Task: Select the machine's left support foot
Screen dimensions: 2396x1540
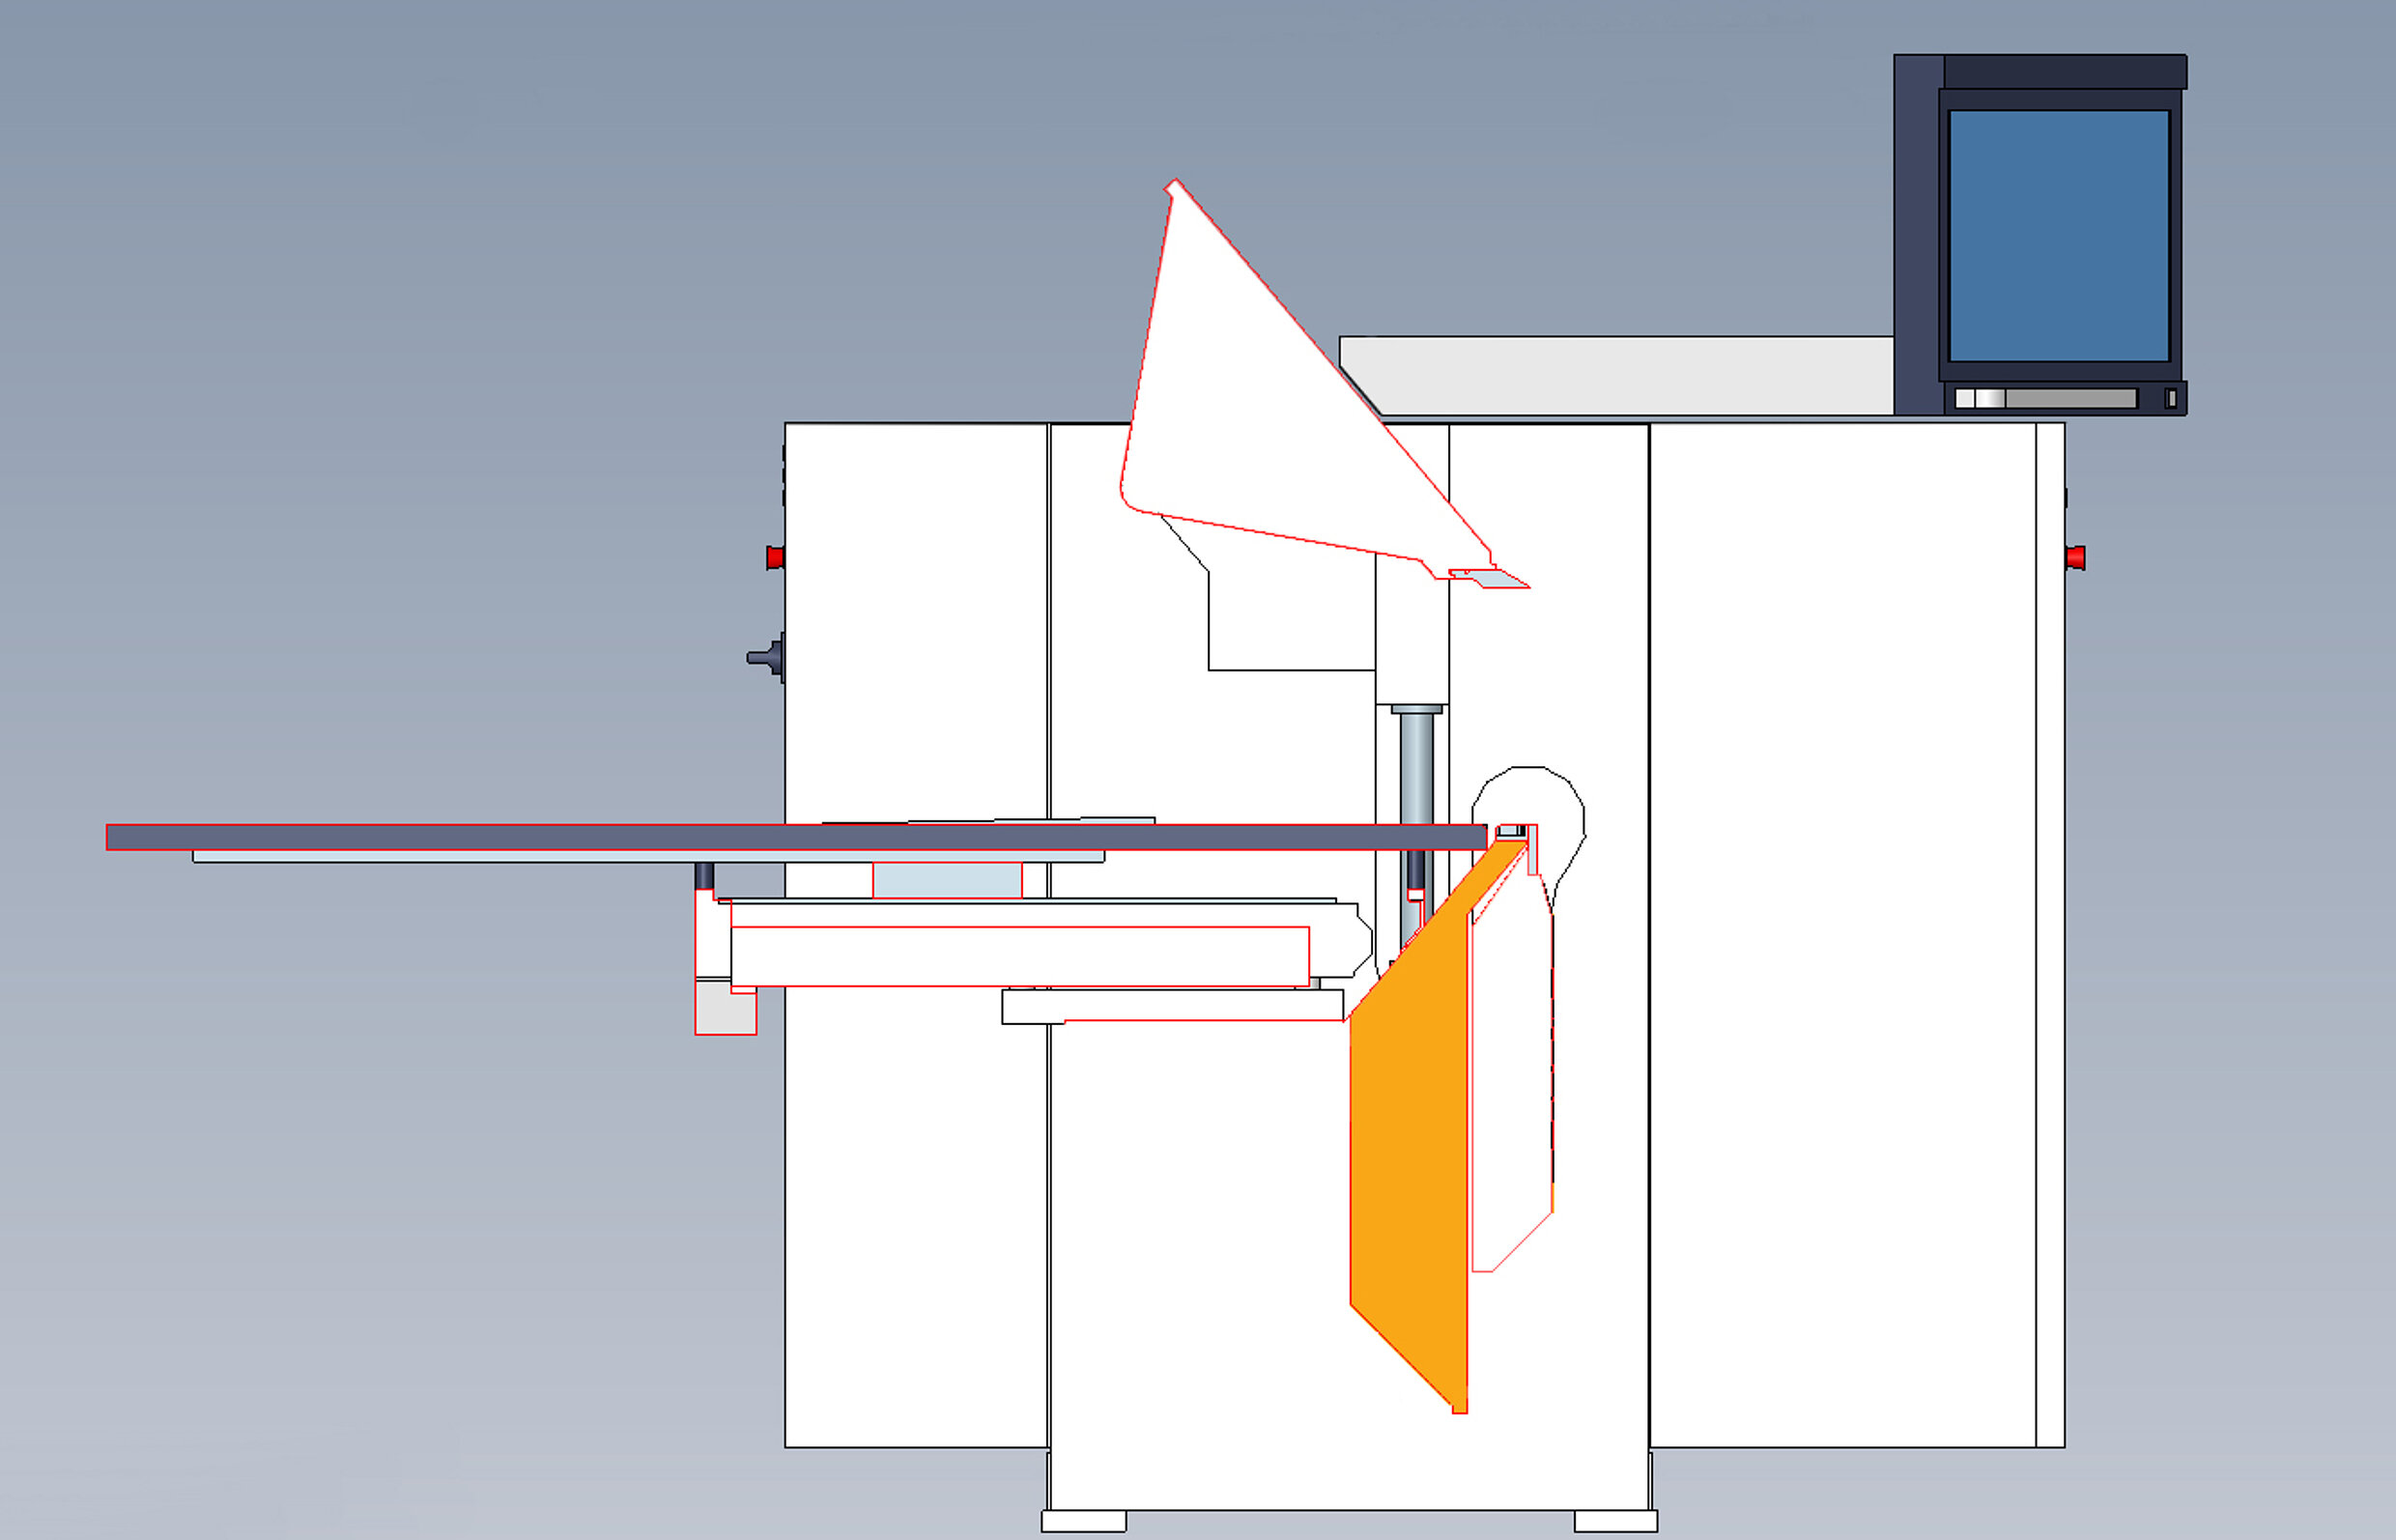Action: 1083,1521
